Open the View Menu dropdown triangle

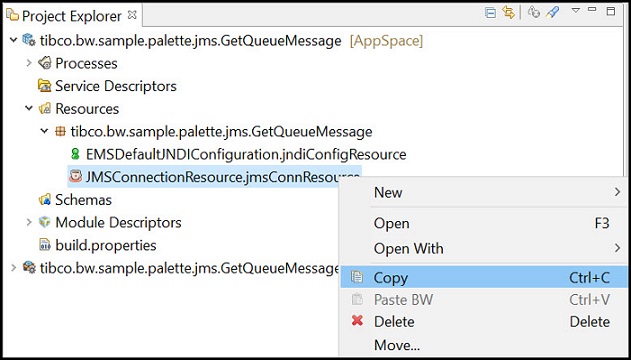pos(575,10)
